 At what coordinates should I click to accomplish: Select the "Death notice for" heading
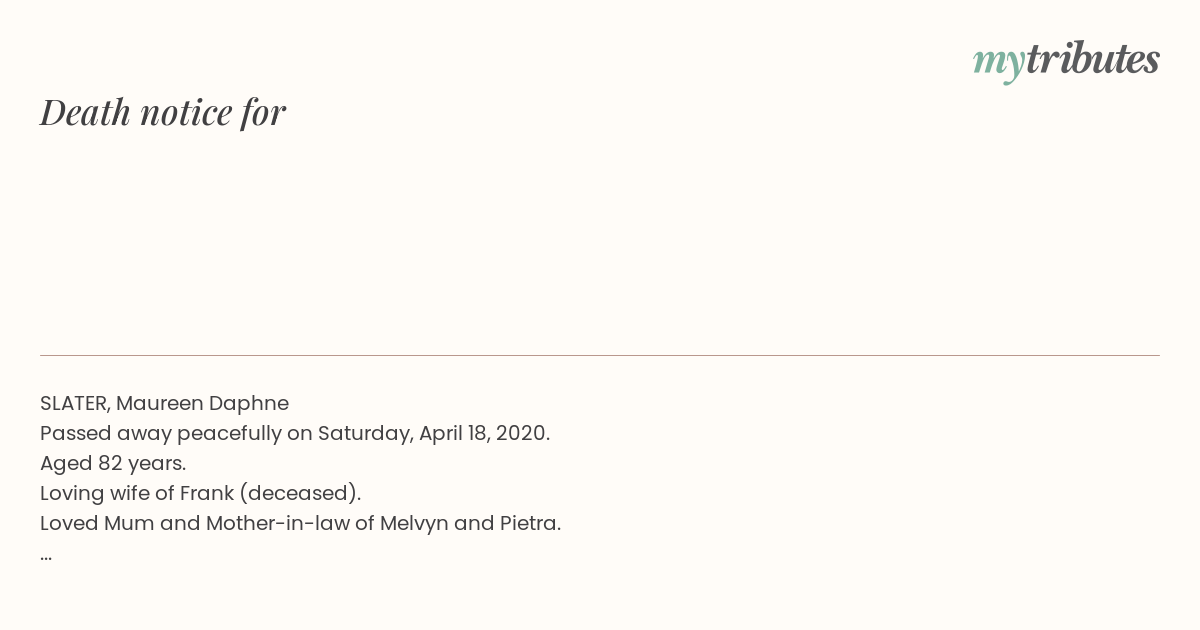[163, 112]
